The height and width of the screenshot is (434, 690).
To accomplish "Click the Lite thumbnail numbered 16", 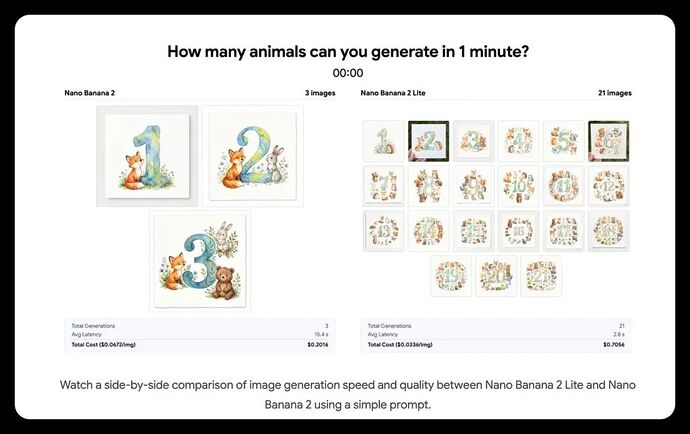I will coord(518,231).
